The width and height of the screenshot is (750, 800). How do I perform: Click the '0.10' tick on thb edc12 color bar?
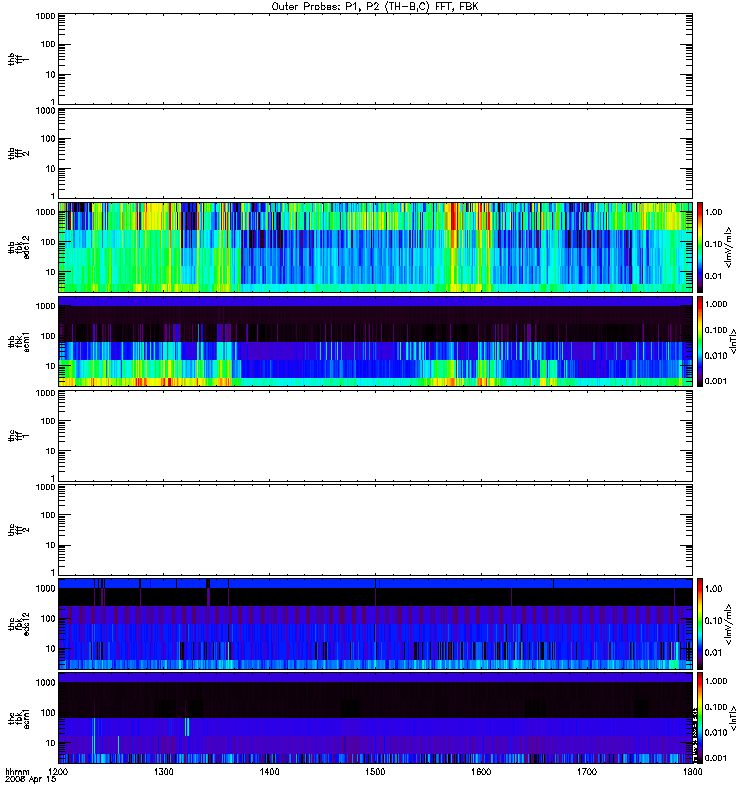click(x=714, y=244)
